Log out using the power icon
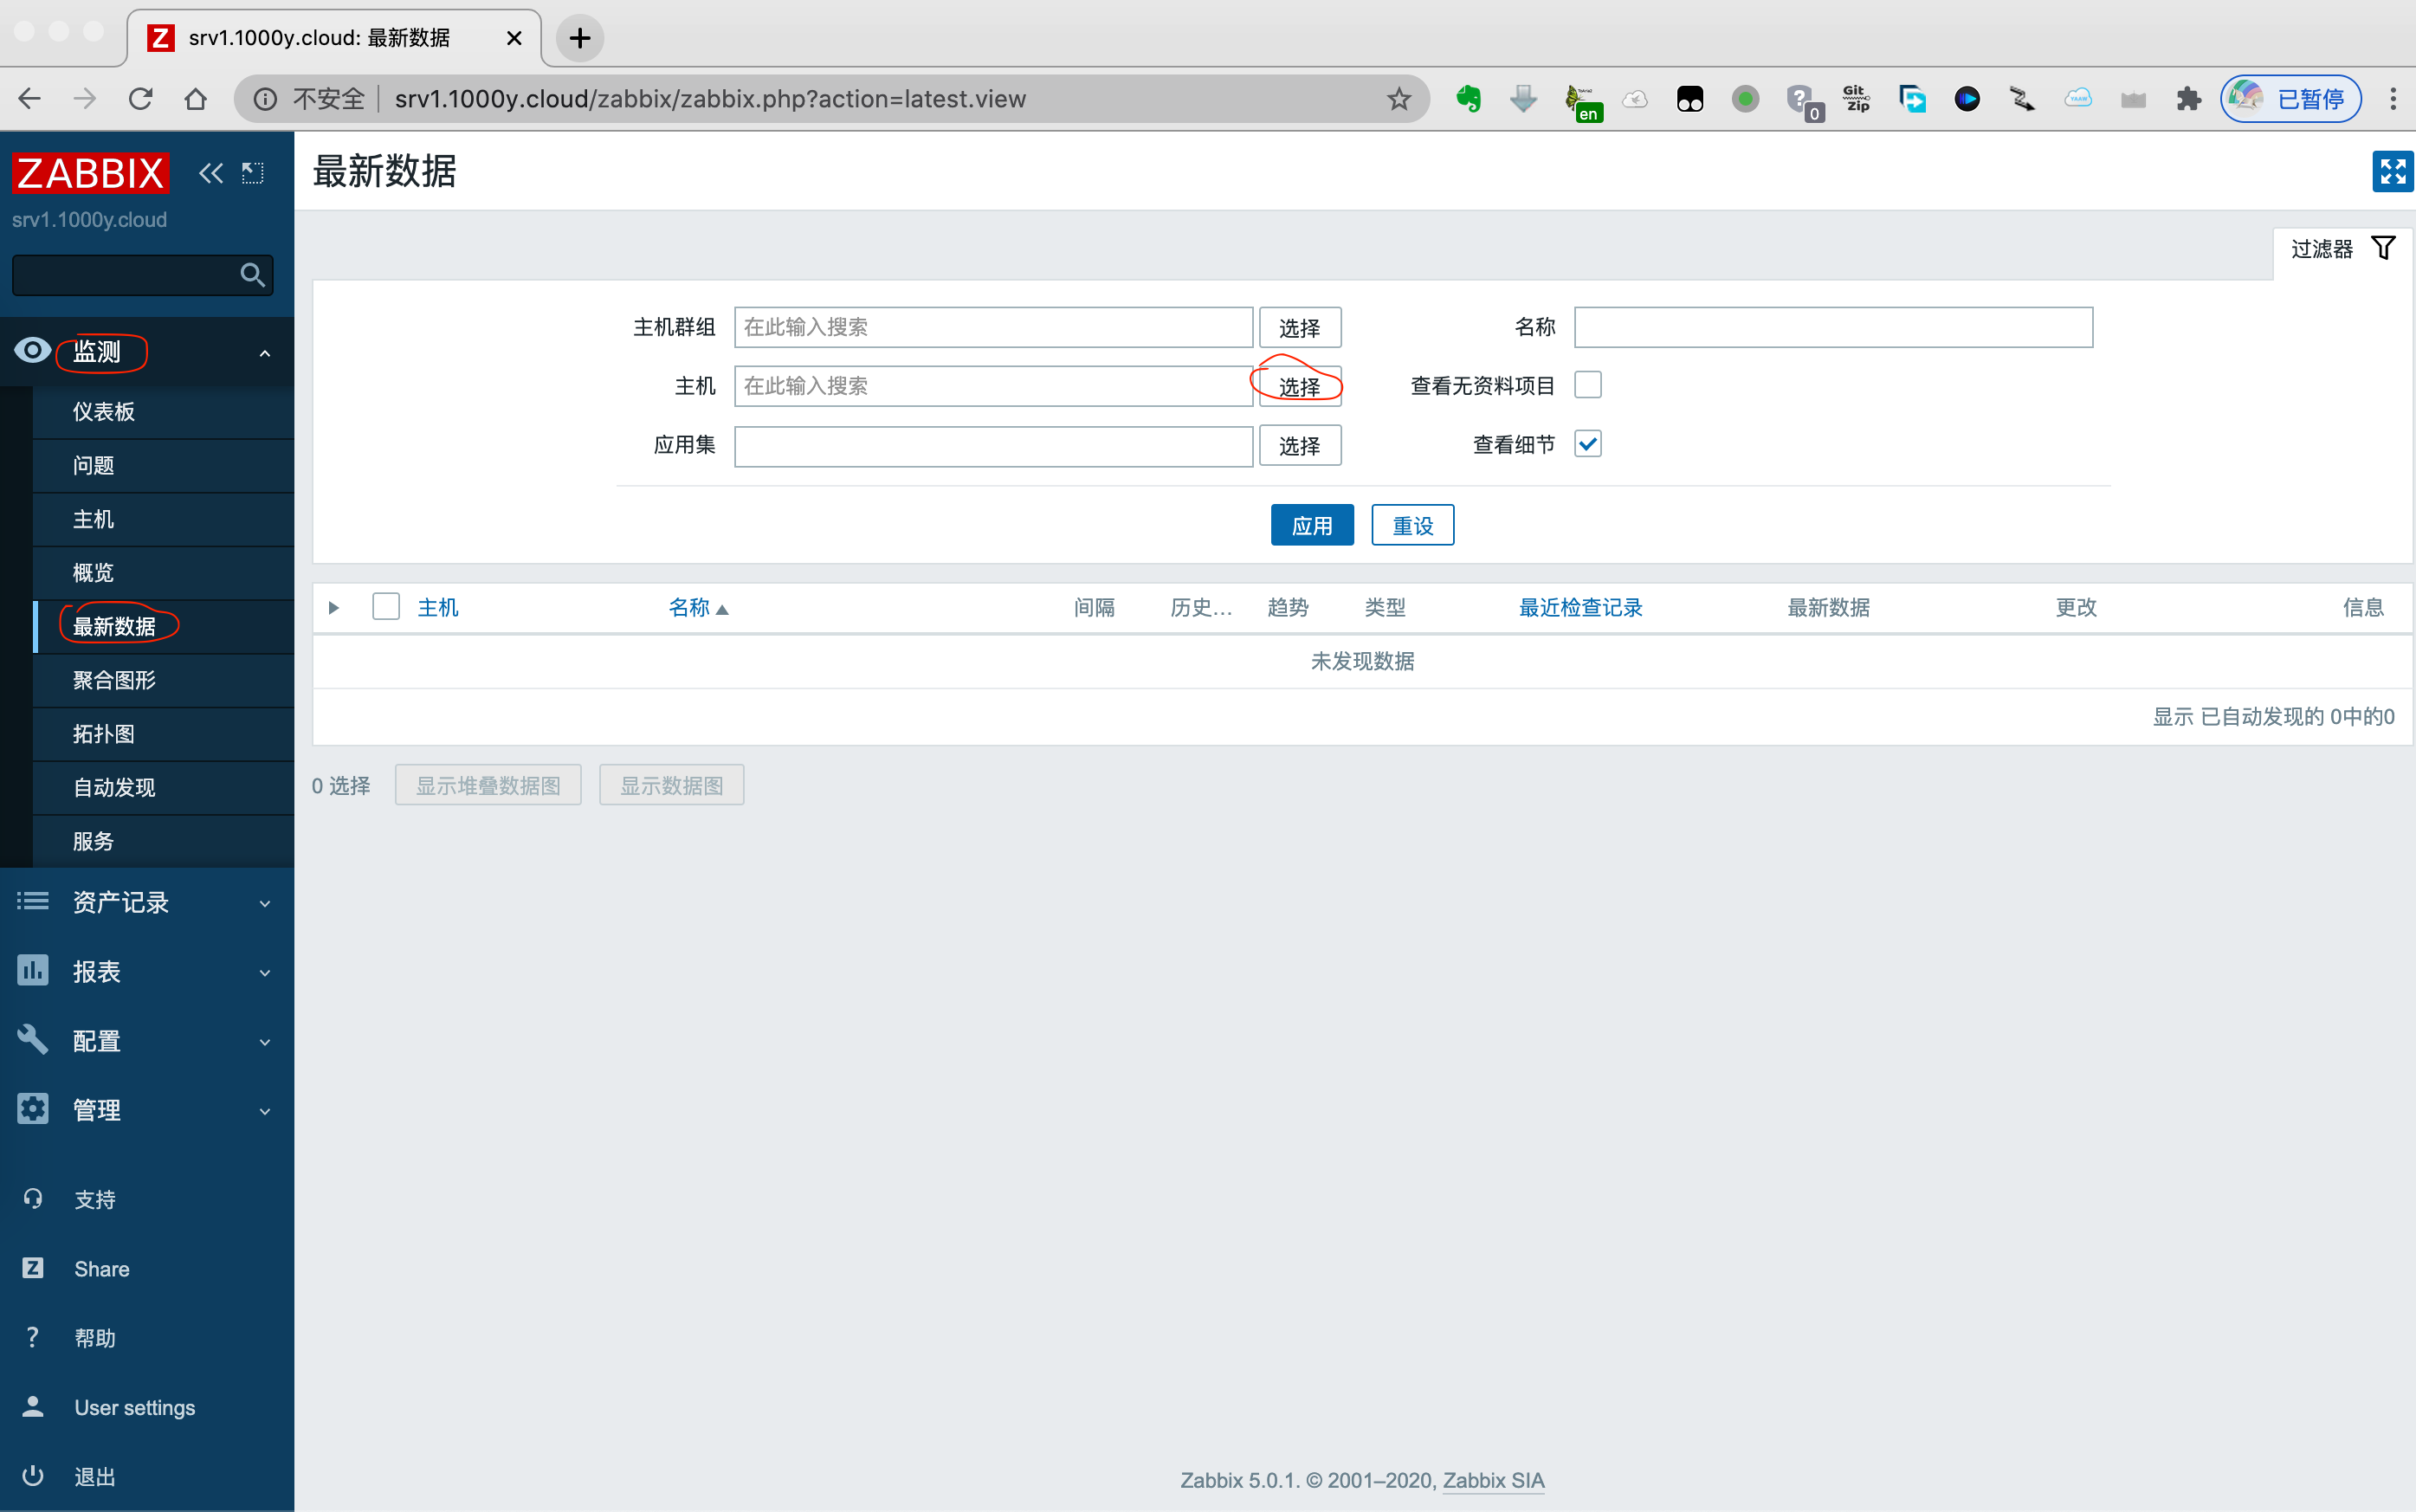The image size is (2416, 1512). pos(32,1476)
